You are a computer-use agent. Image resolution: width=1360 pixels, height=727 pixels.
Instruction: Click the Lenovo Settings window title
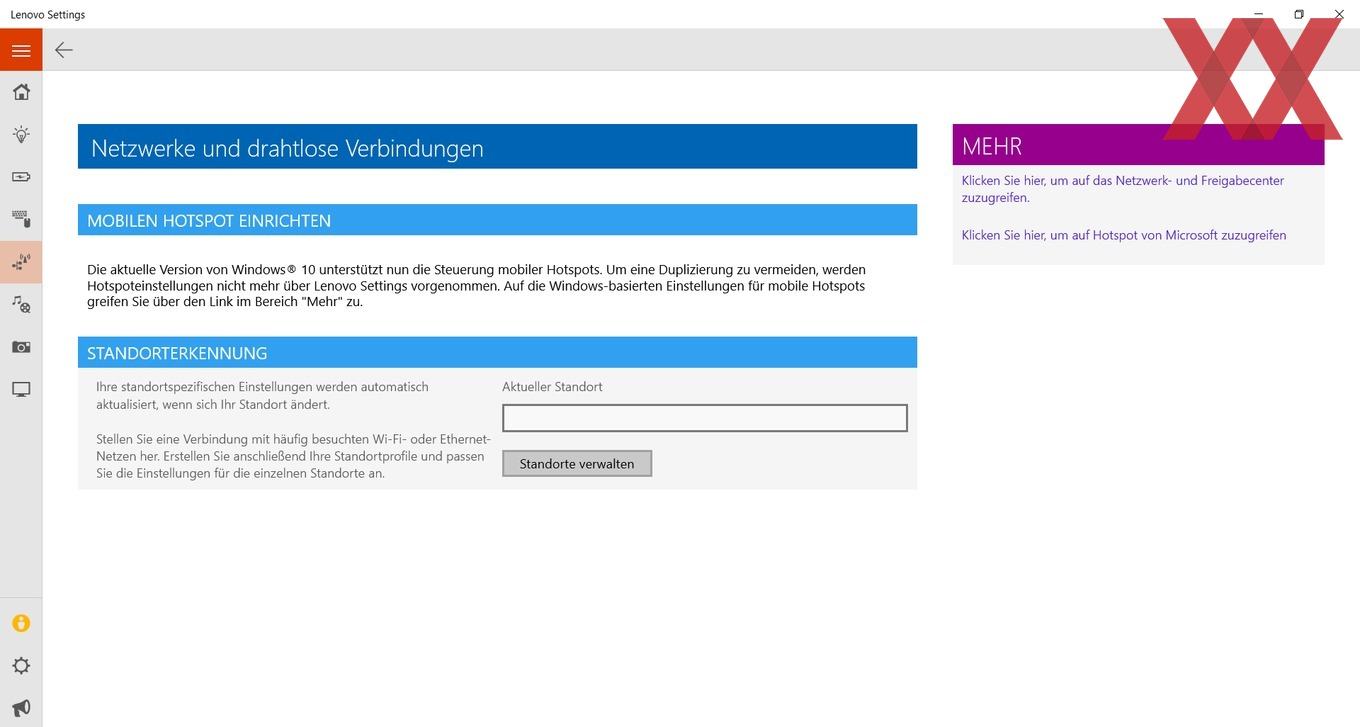coord(48,14)
